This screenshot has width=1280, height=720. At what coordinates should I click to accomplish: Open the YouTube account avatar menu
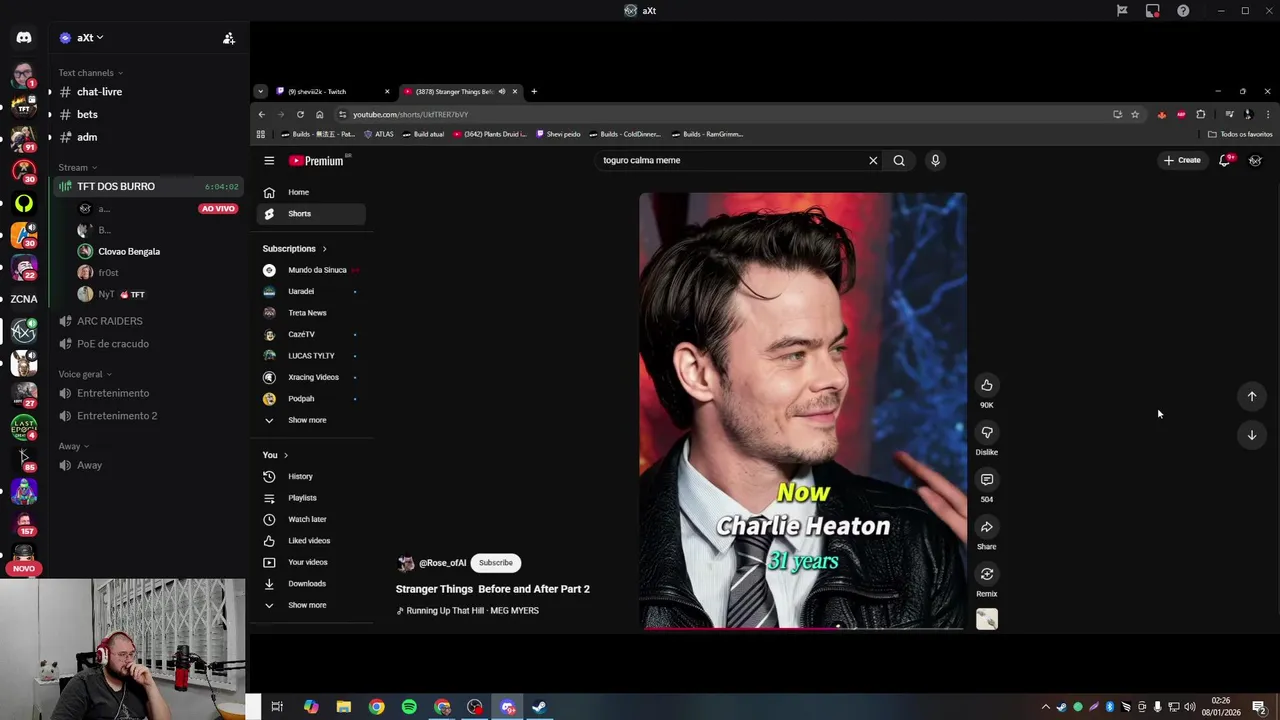click(1255, 160)
